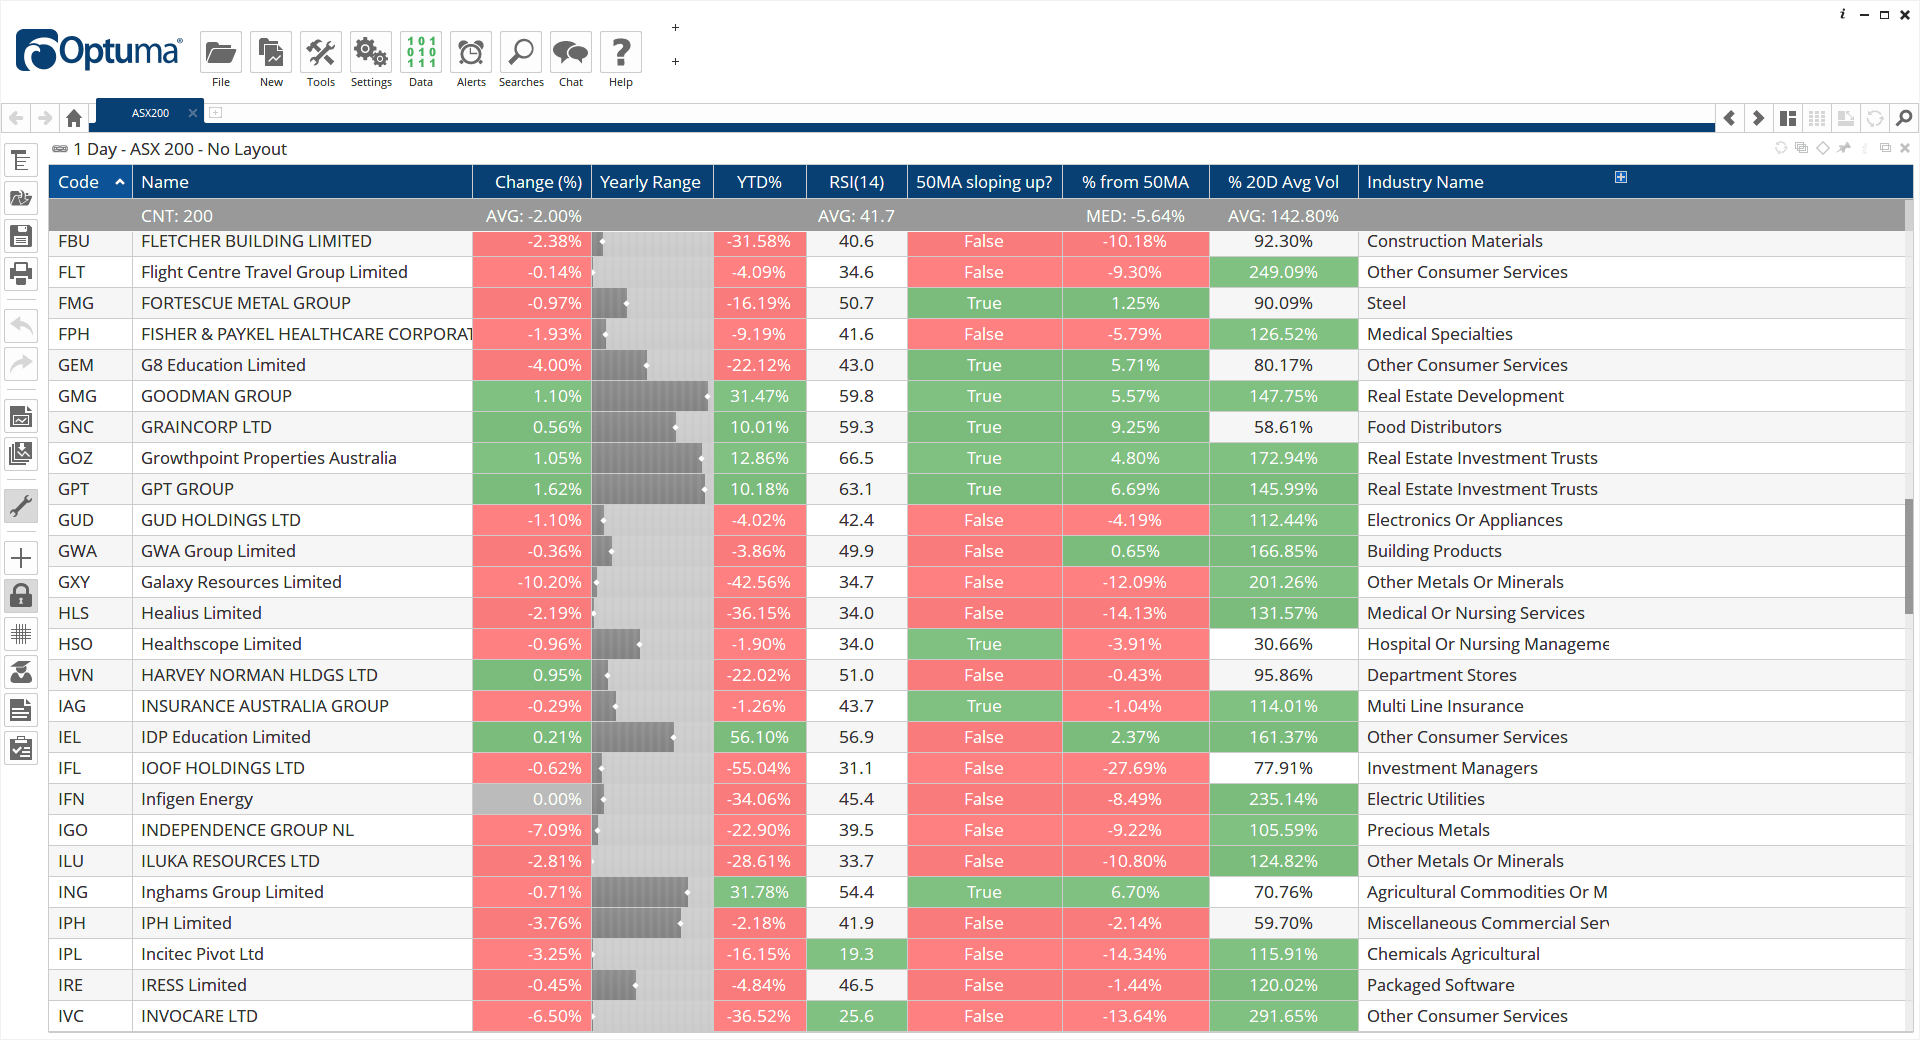Open the Searches magnifier icon
Screen dimensions: 1920x1040
521,61
